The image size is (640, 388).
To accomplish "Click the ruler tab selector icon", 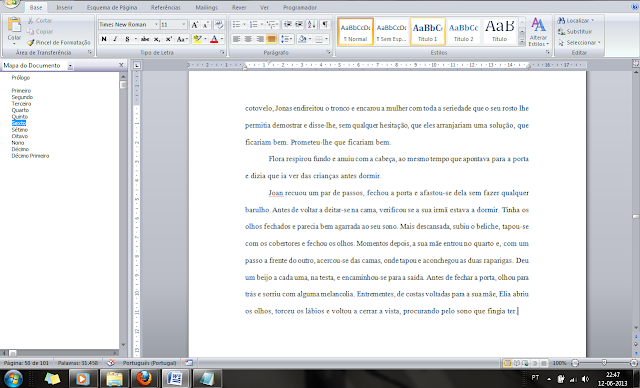I will pyautogui.click(x=137, y=65).
